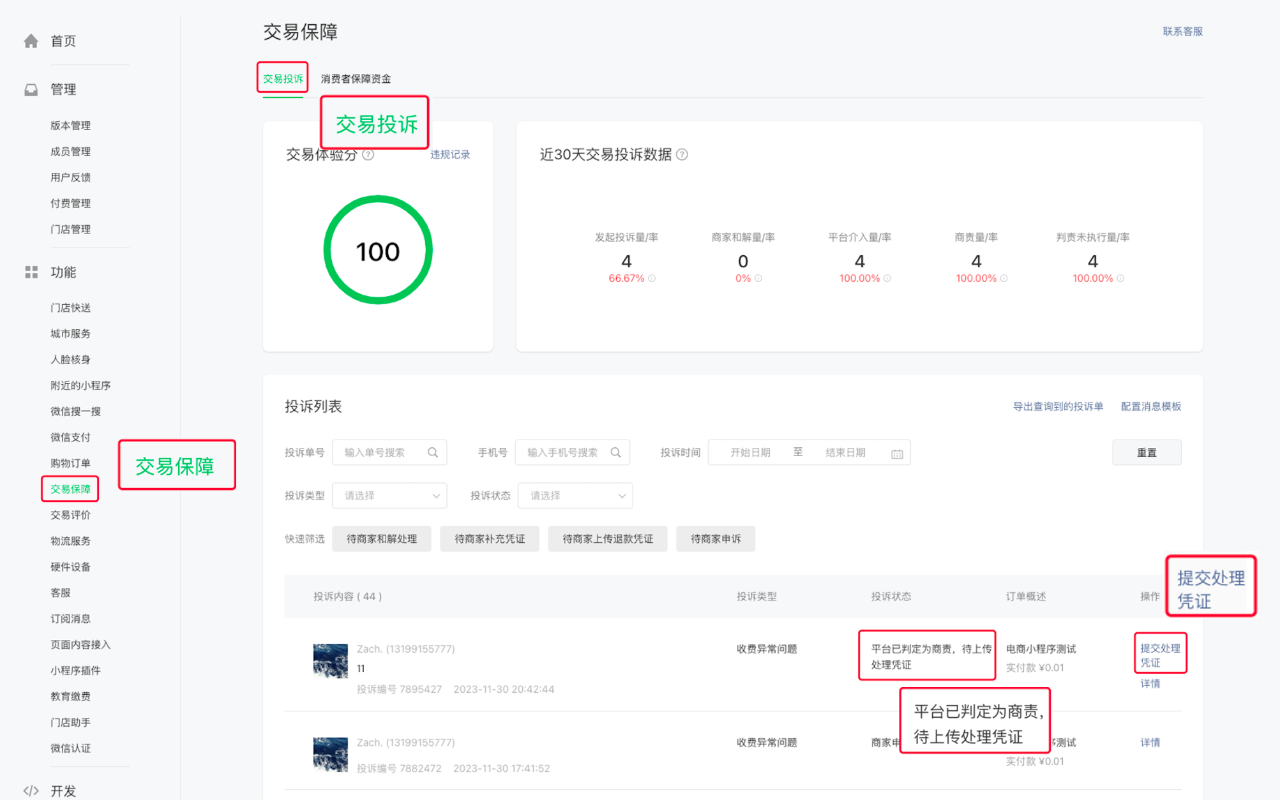
Task: Open 导出查询到的投诉单 link
Action: pyautogui.click(x=1058, y=407)
